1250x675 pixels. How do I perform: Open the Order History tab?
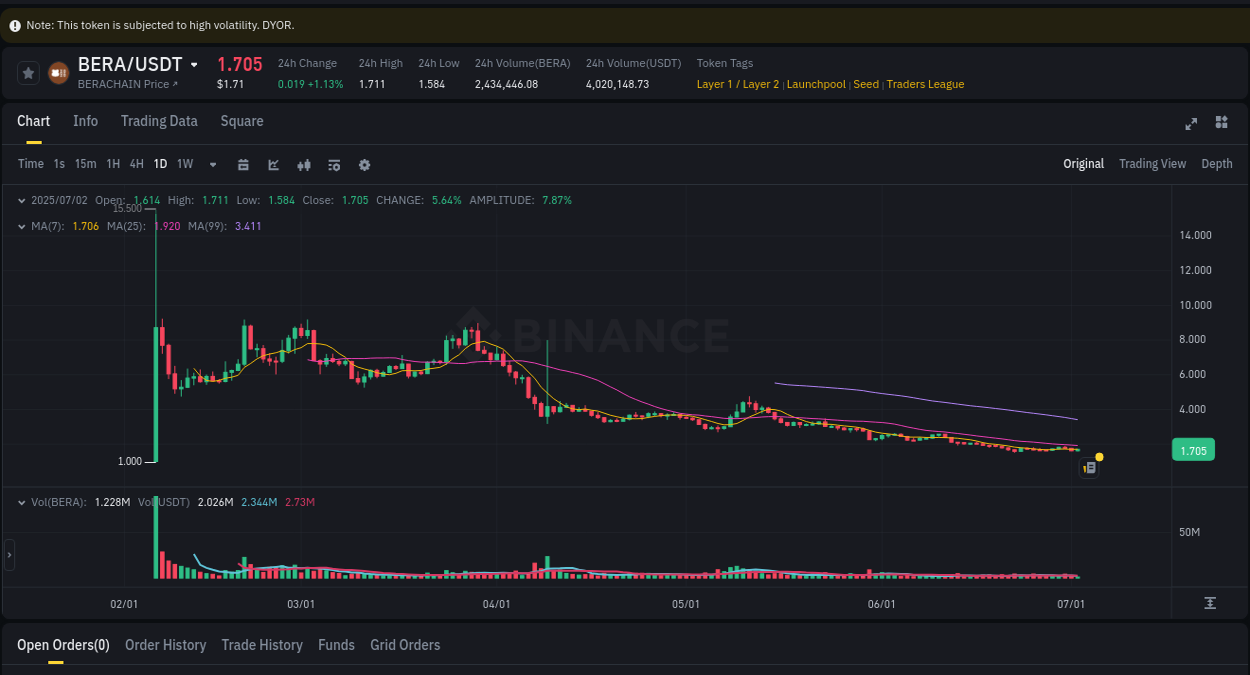point(165,645)
